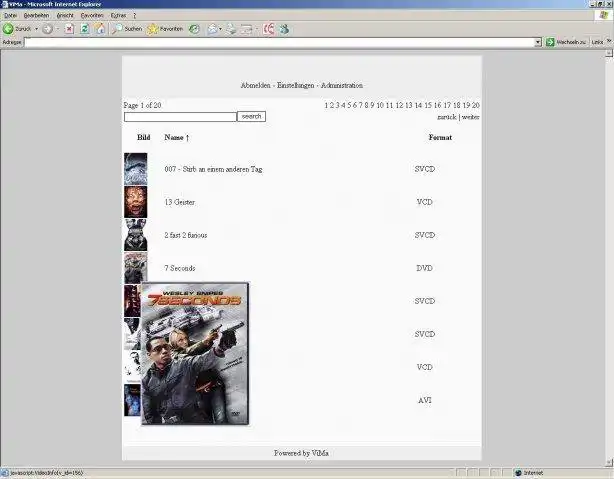Open the Suchen search toolbar button
This screenshot has width=614, height=479.
tap(126, 29)
